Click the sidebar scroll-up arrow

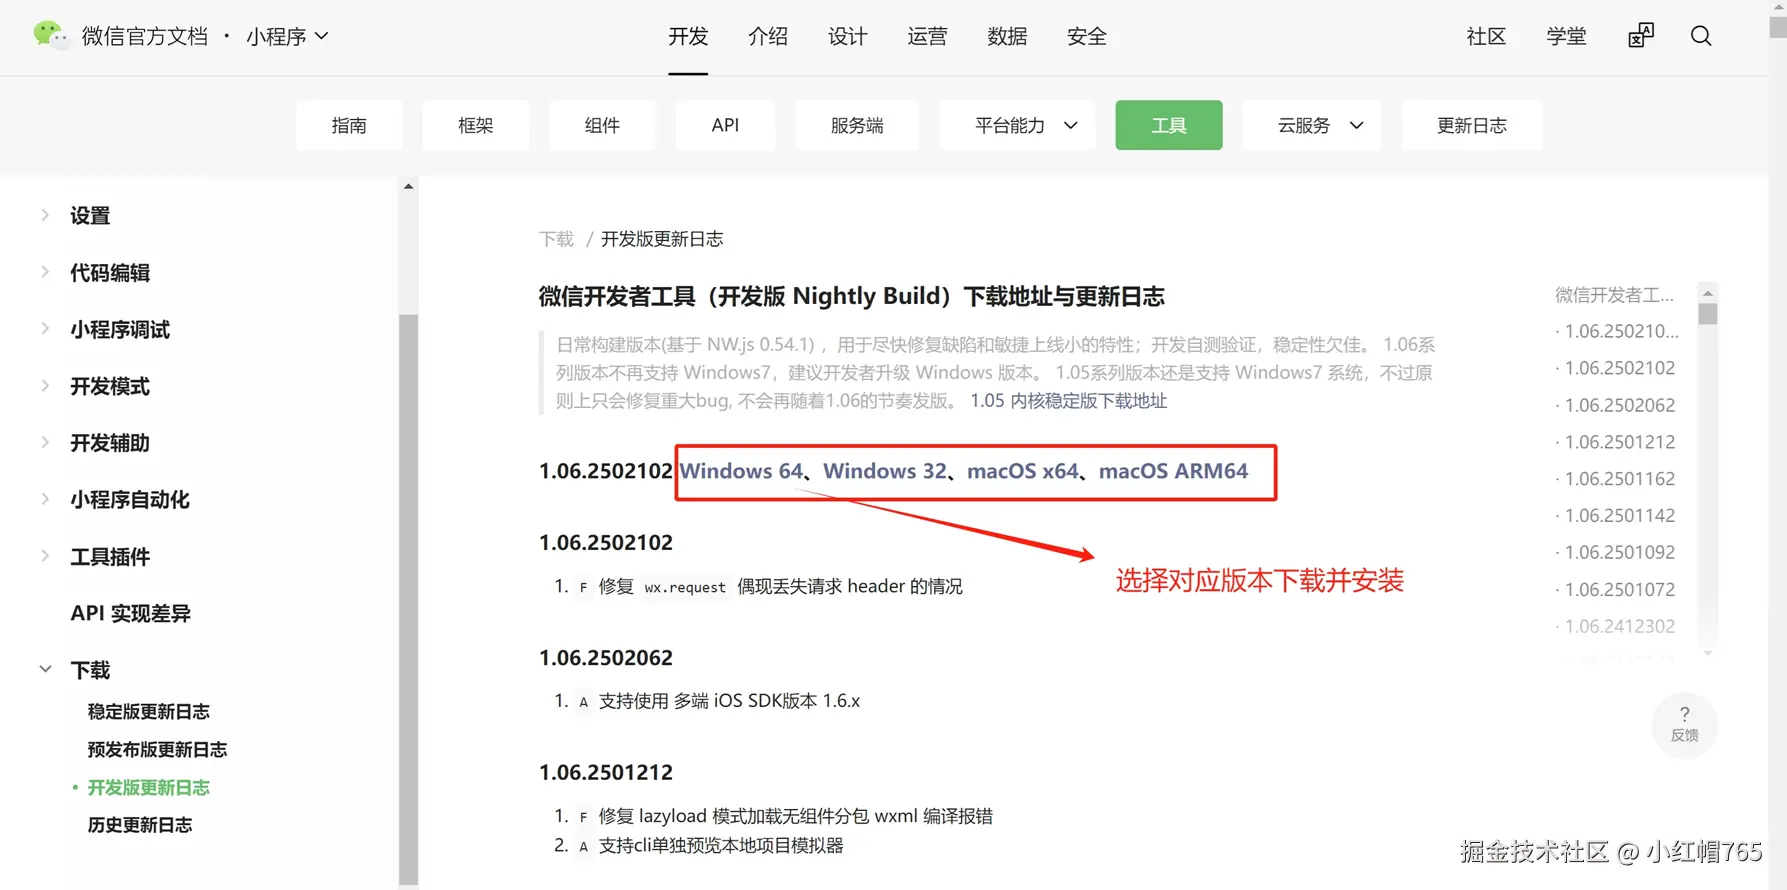tap(408, 186)
